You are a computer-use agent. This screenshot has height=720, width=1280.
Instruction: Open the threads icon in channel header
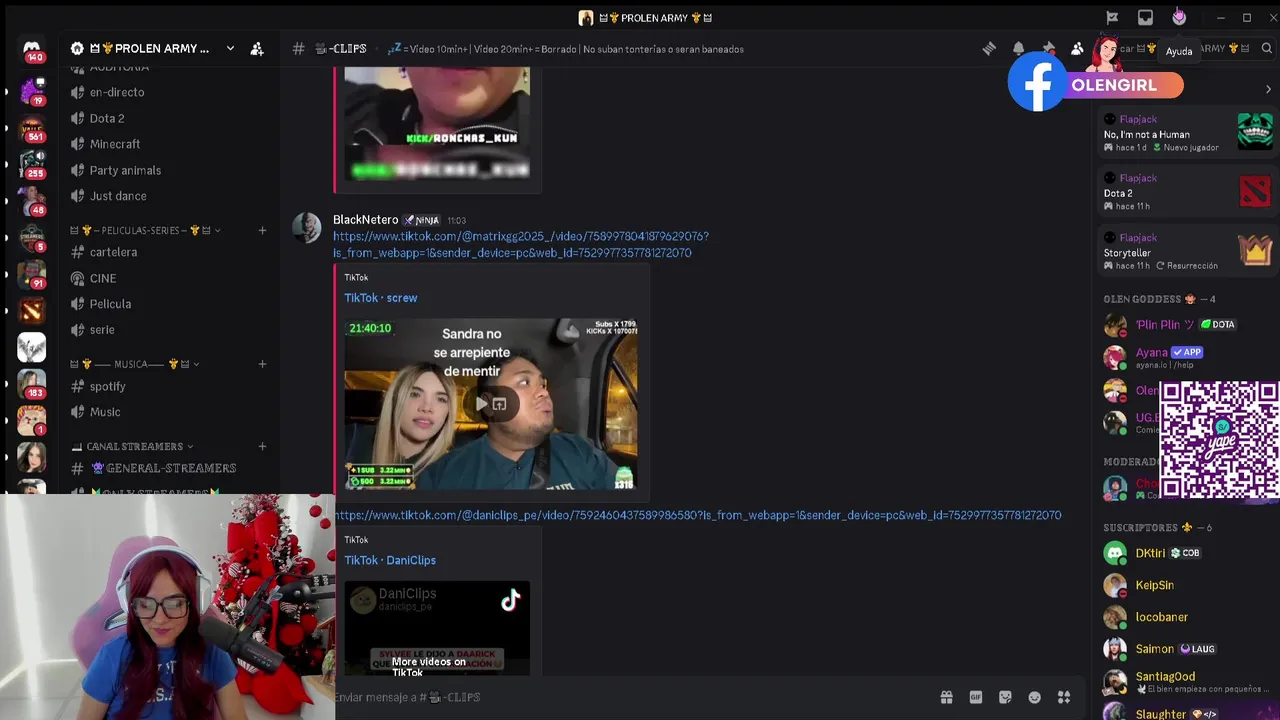point(989,48)
